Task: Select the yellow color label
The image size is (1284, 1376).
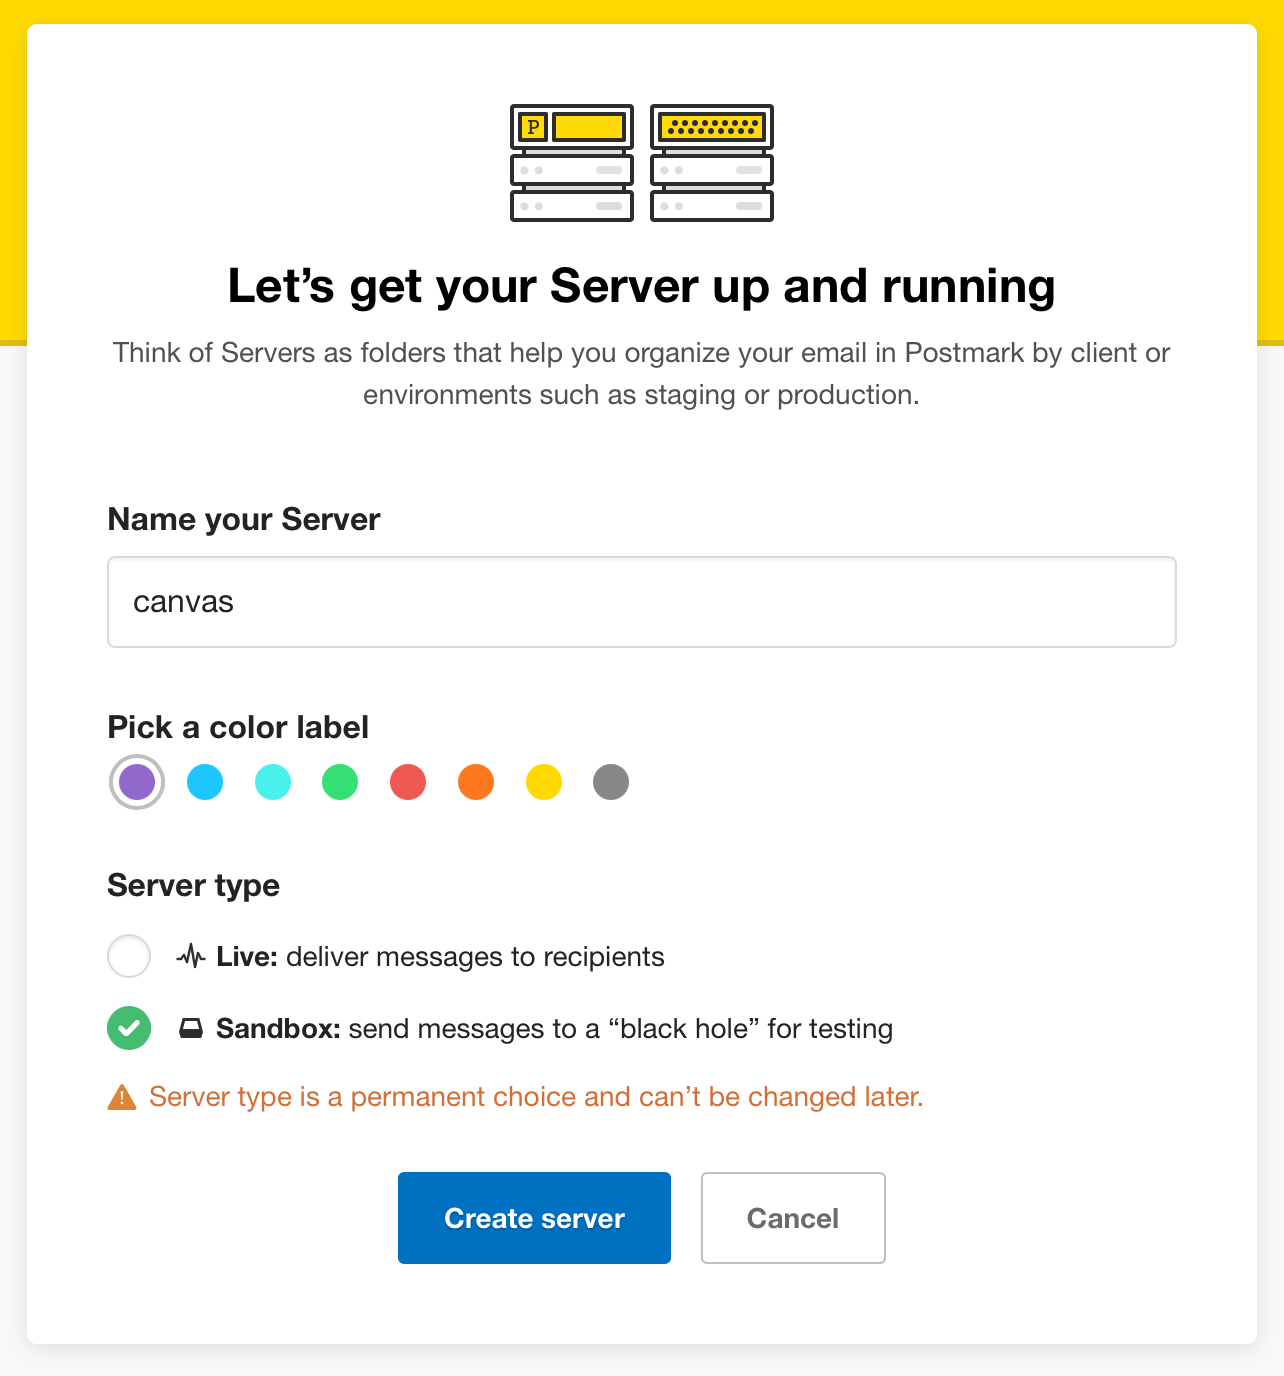Action: tap(543, 782)
